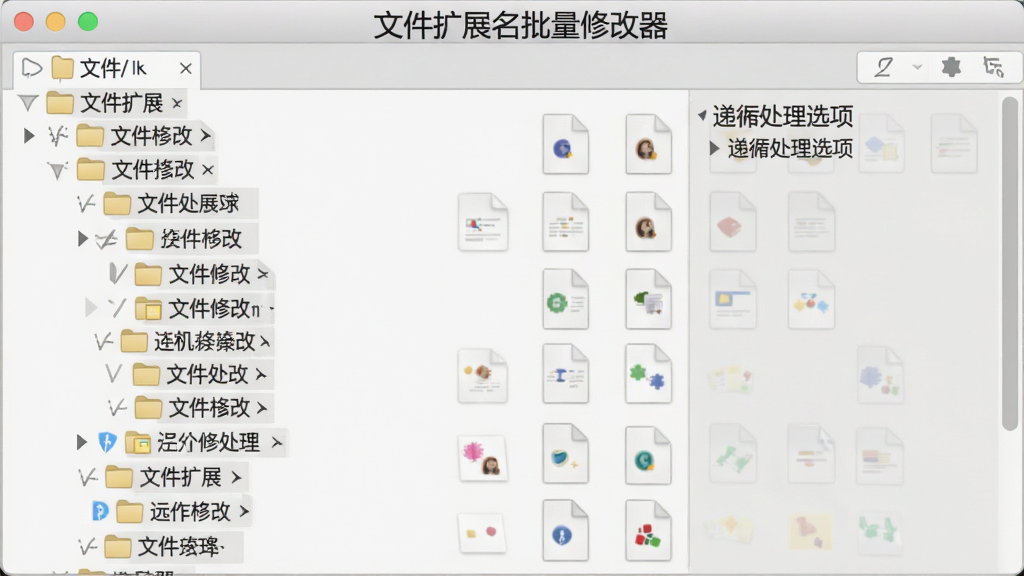The height and width of the screenshot is (576, 1024).
Task: Collapse the 递循处理选项 section header
Action: coord(702,116)
